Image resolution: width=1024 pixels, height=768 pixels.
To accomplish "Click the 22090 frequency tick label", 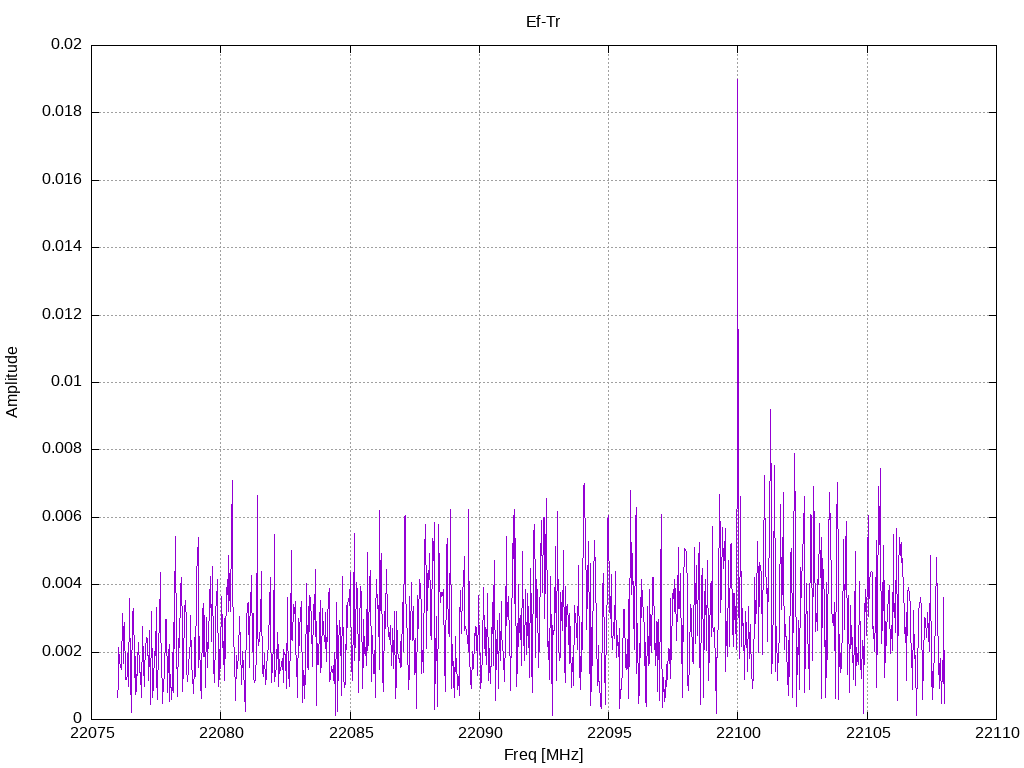I will point(479,734).
